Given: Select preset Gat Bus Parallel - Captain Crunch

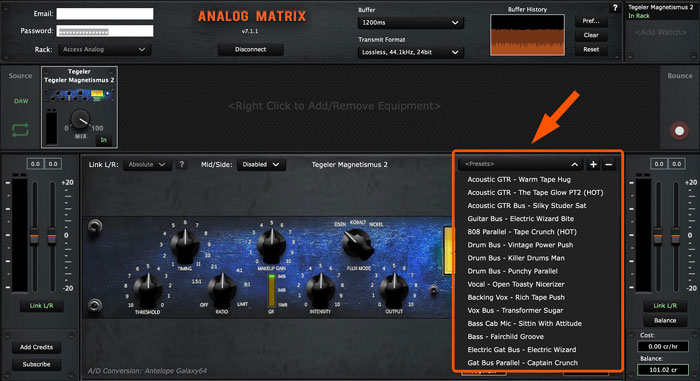Looking at the screenshot, I should point(522,363).
